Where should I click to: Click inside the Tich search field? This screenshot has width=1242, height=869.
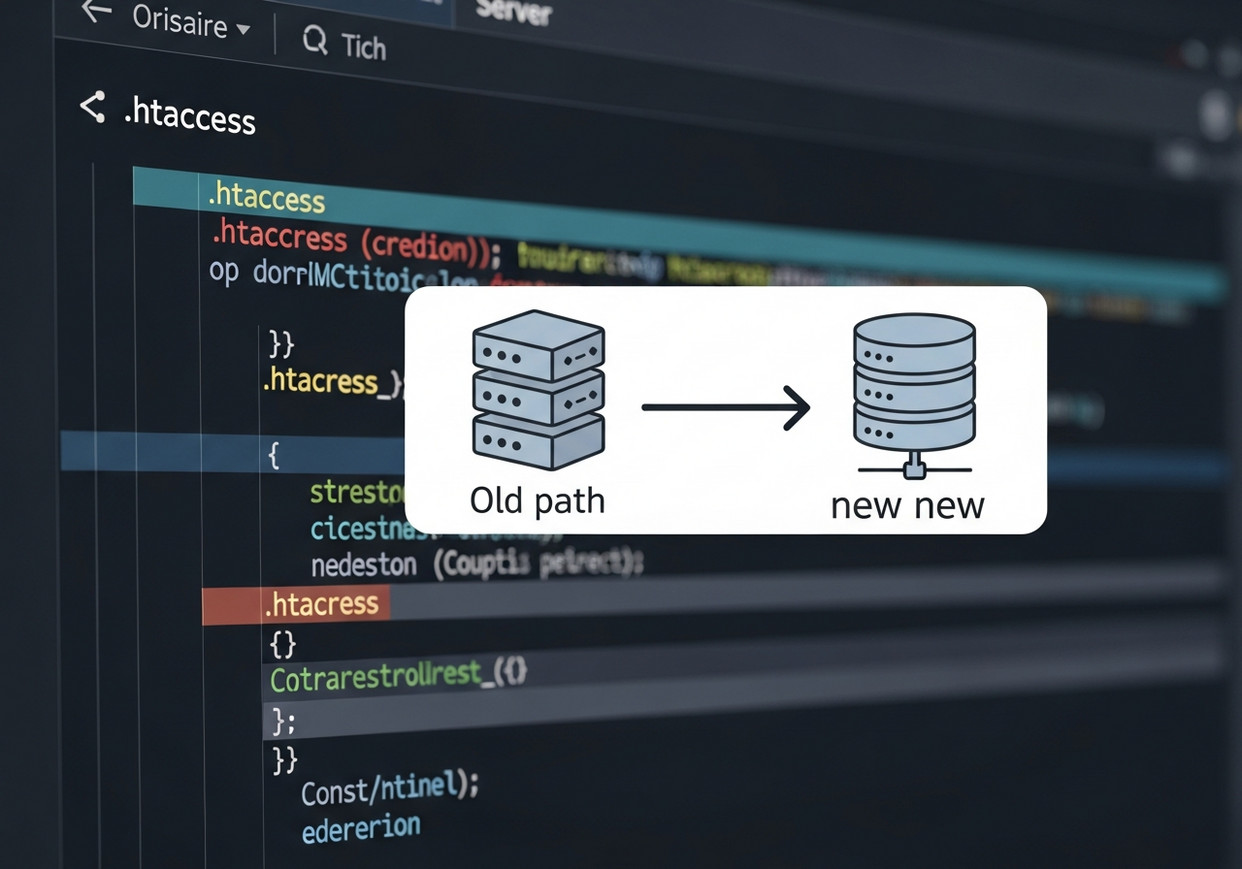(x=367, y=45)
